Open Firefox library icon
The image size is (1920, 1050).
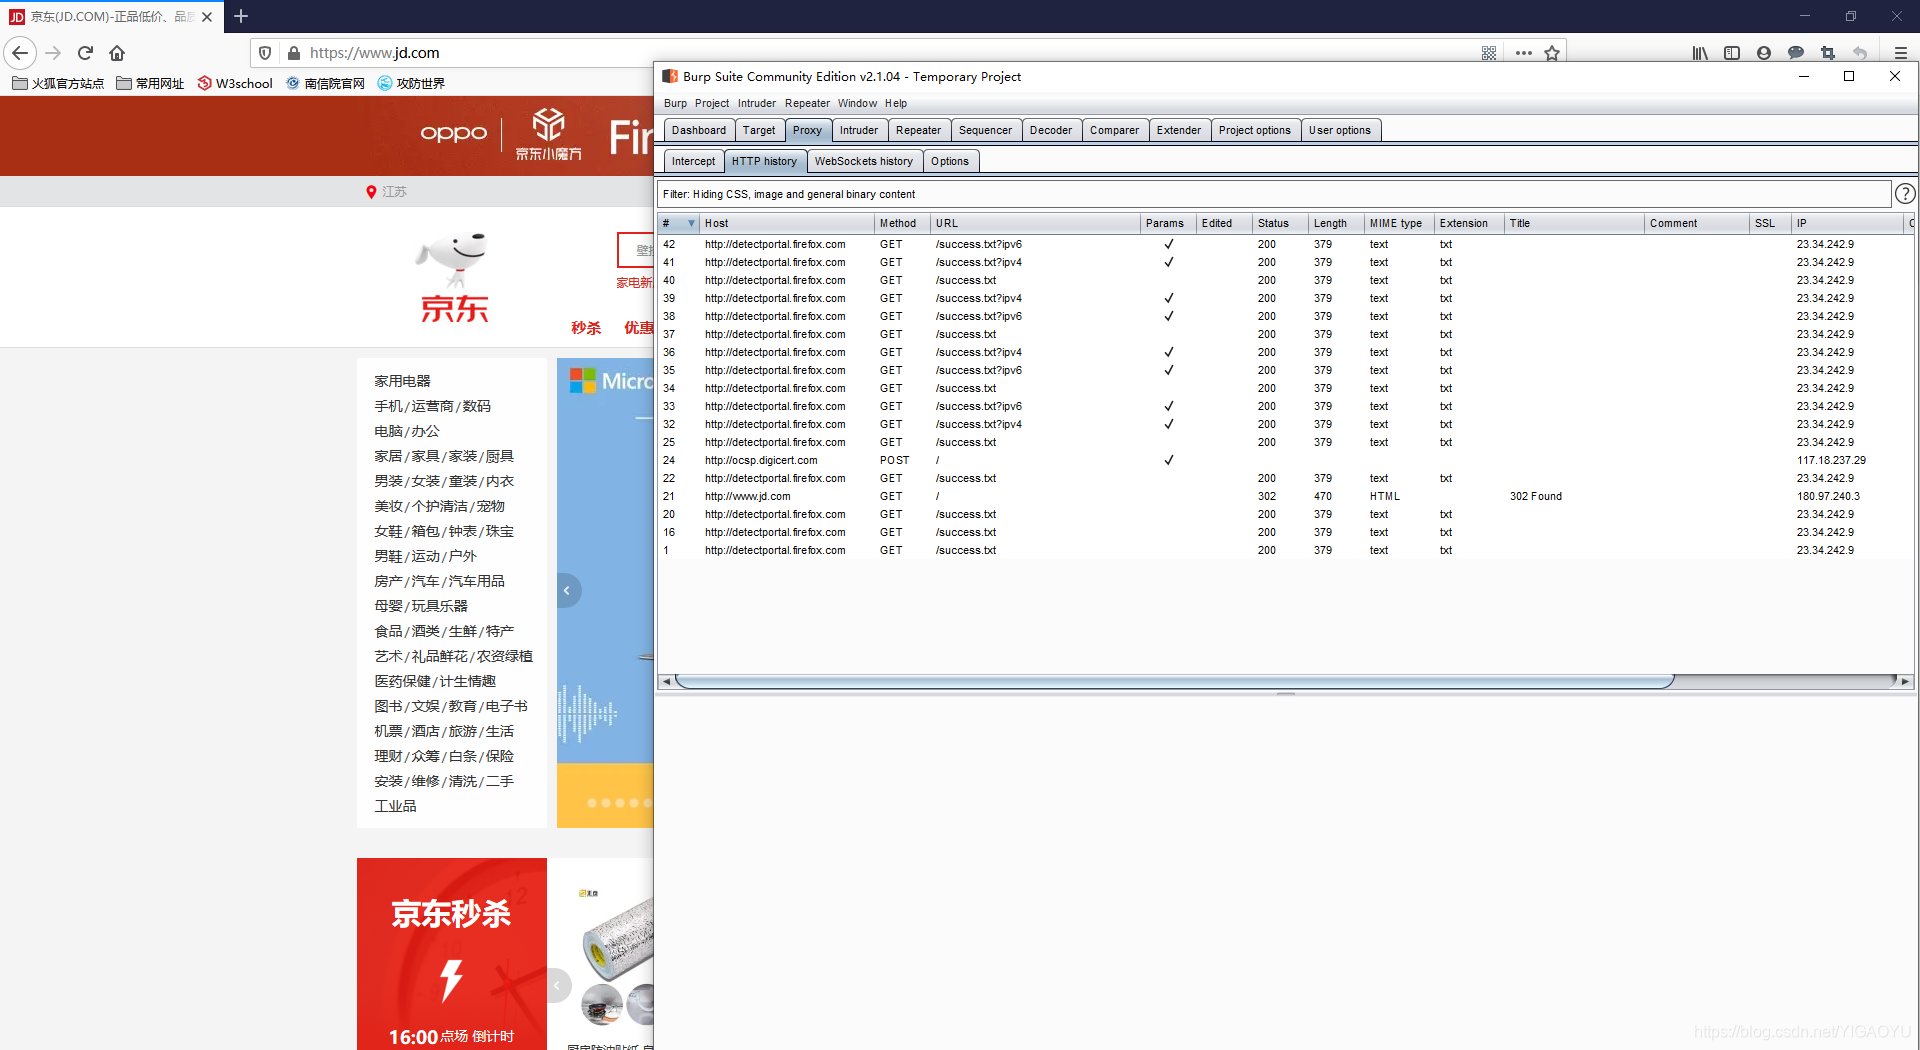pos(1700,53)
